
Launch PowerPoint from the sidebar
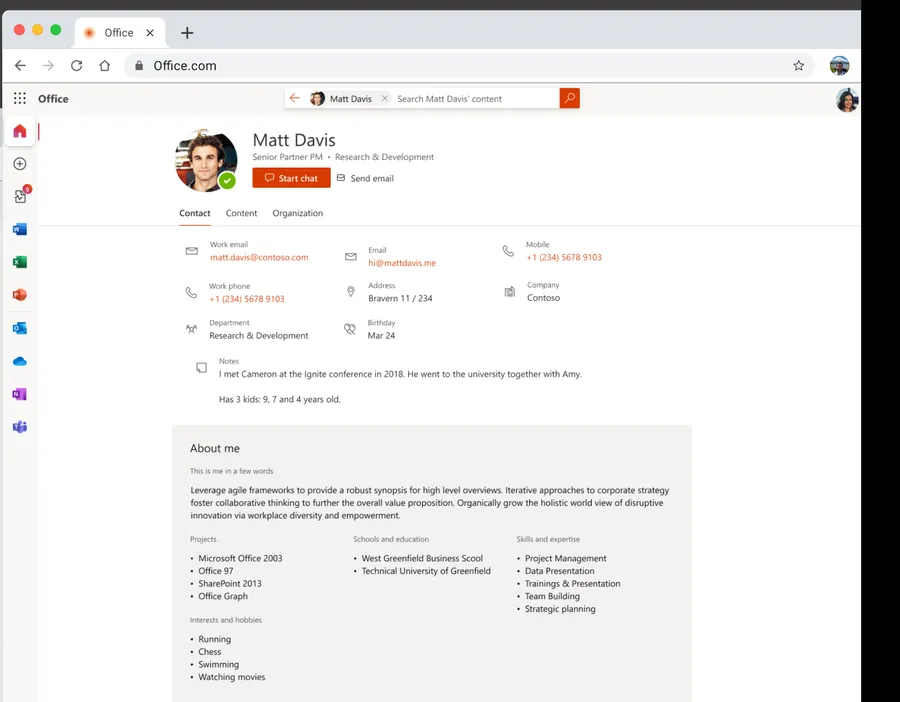click(x=20, y=295)
